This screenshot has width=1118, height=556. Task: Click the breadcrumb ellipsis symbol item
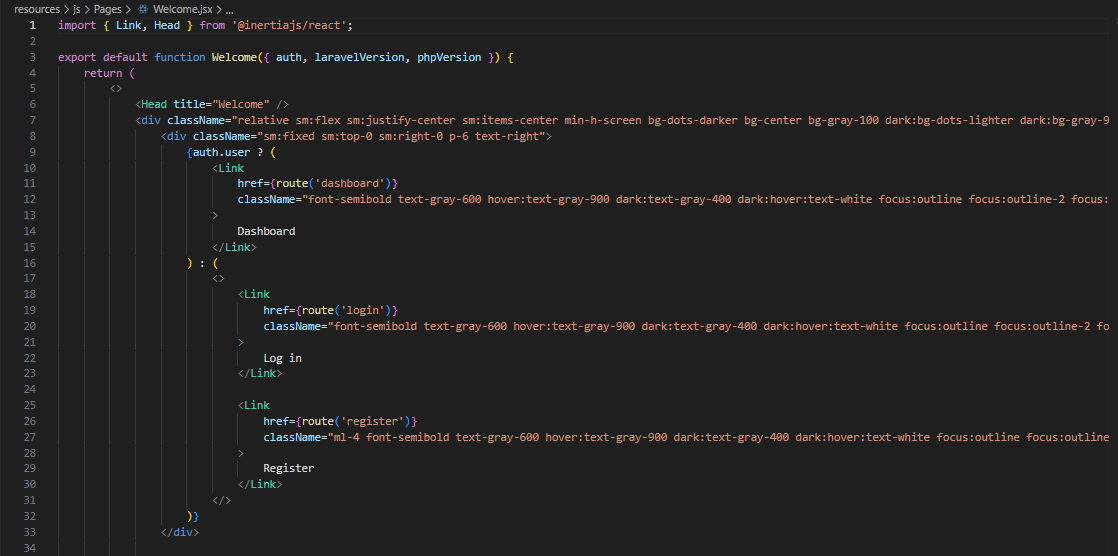[x=230, y=9]
